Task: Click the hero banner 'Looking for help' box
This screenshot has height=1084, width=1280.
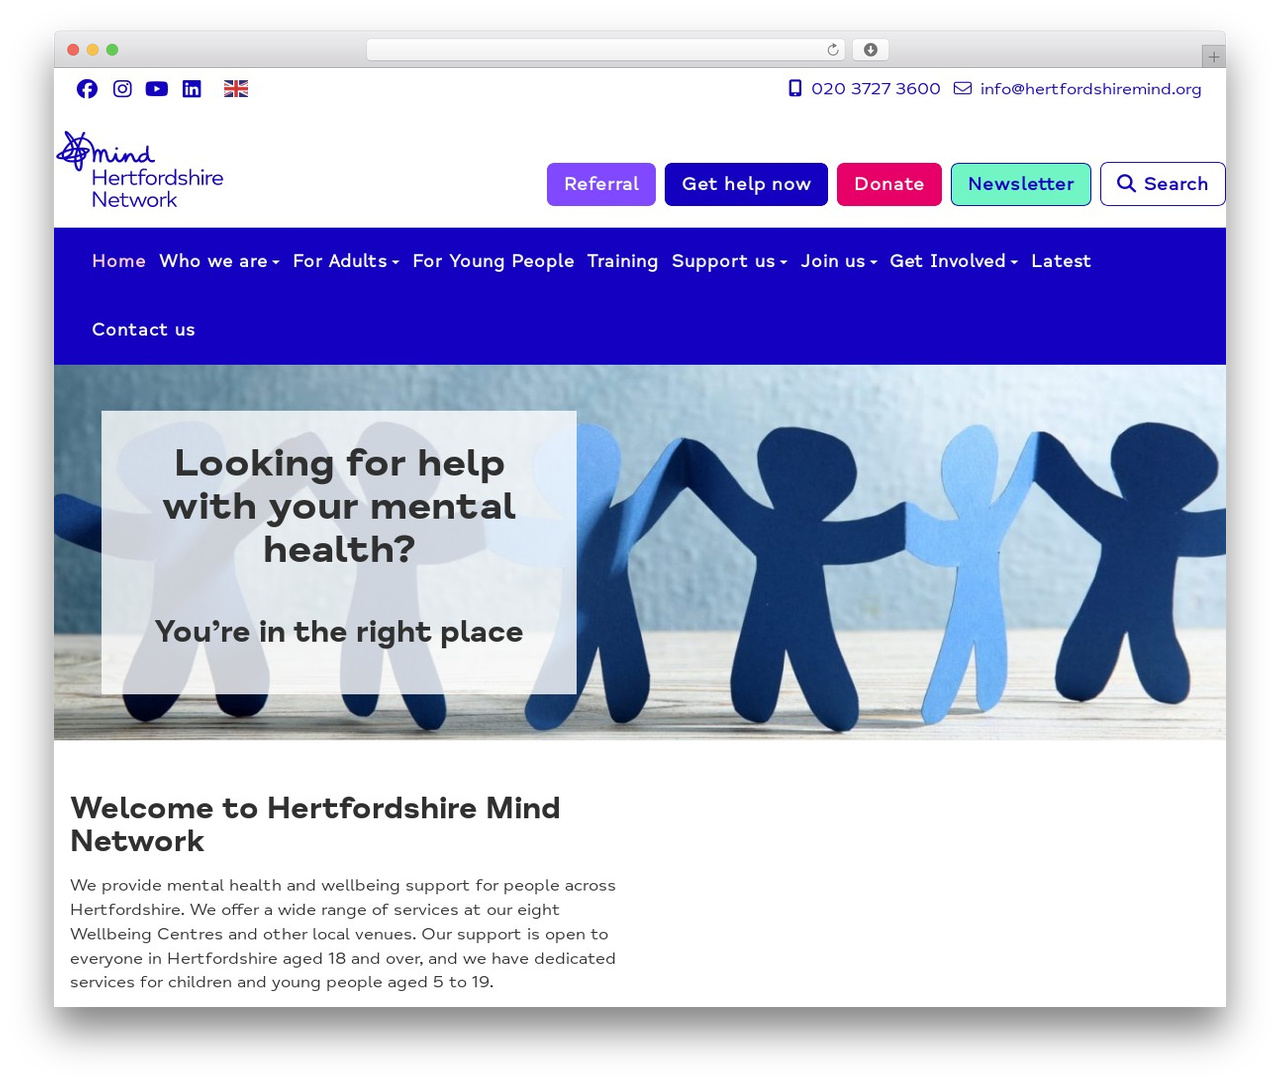Action: [x=339, y=552]
